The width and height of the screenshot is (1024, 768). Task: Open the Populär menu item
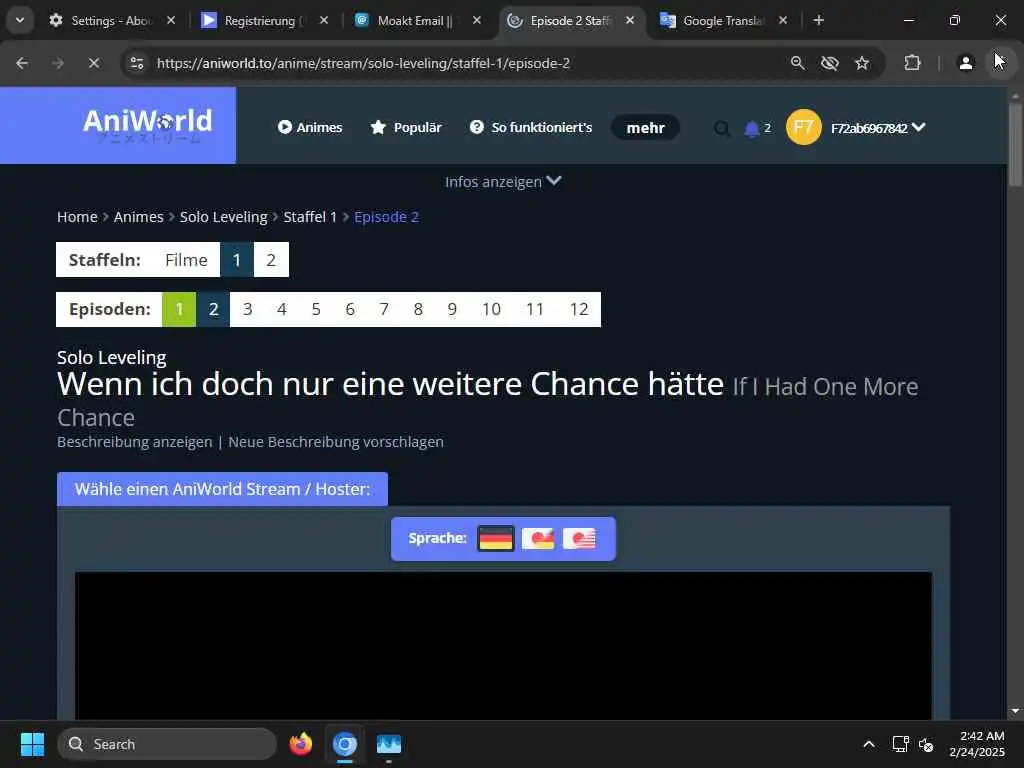[406, 127]
